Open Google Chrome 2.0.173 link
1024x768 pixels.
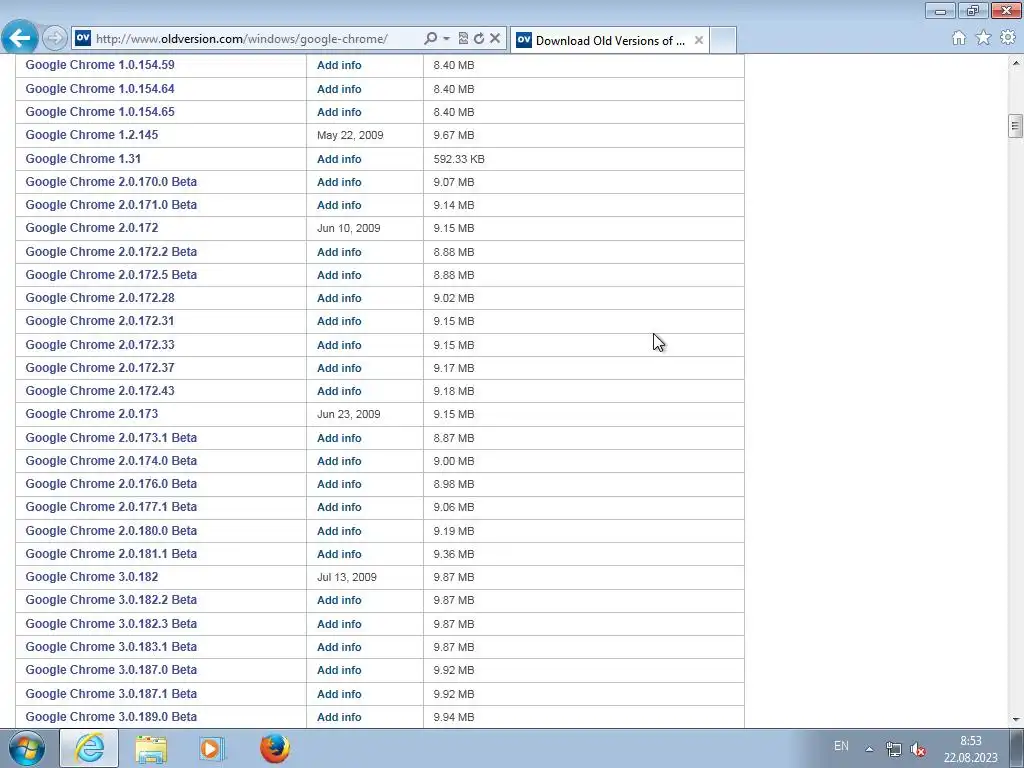(91, 413)
